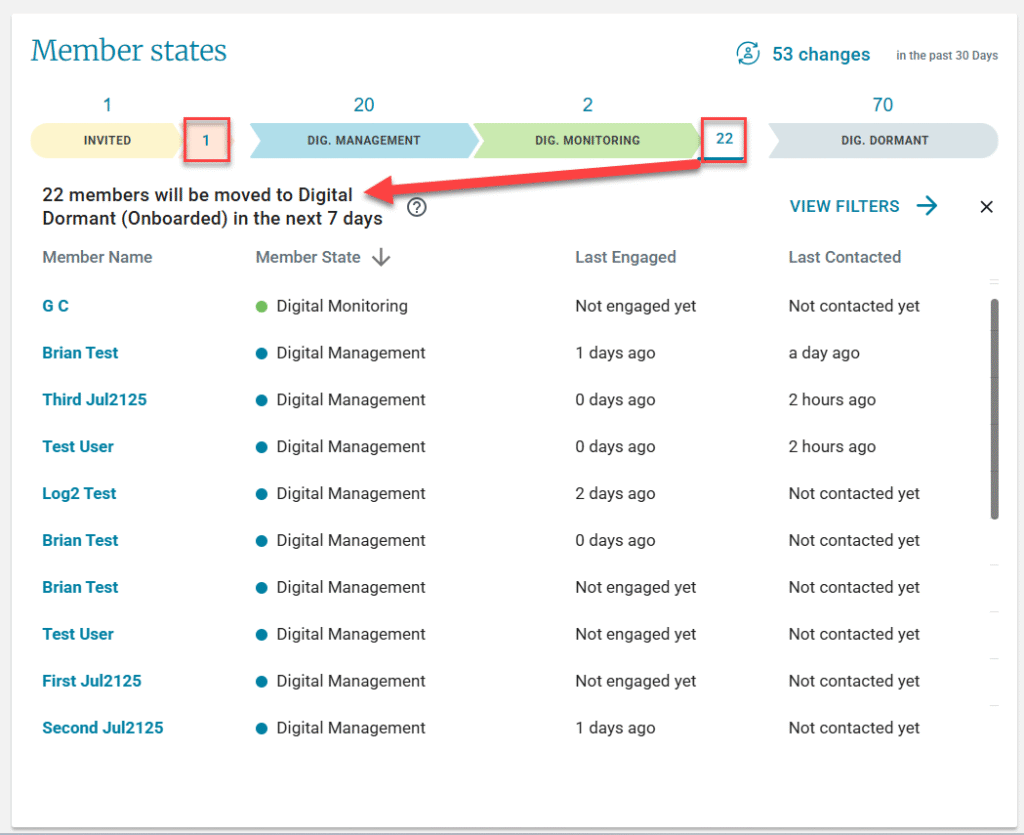The width and height of the screenshot is (1024, 835).
Task: Click the transition count 22 box
Action: click(724, 139)
